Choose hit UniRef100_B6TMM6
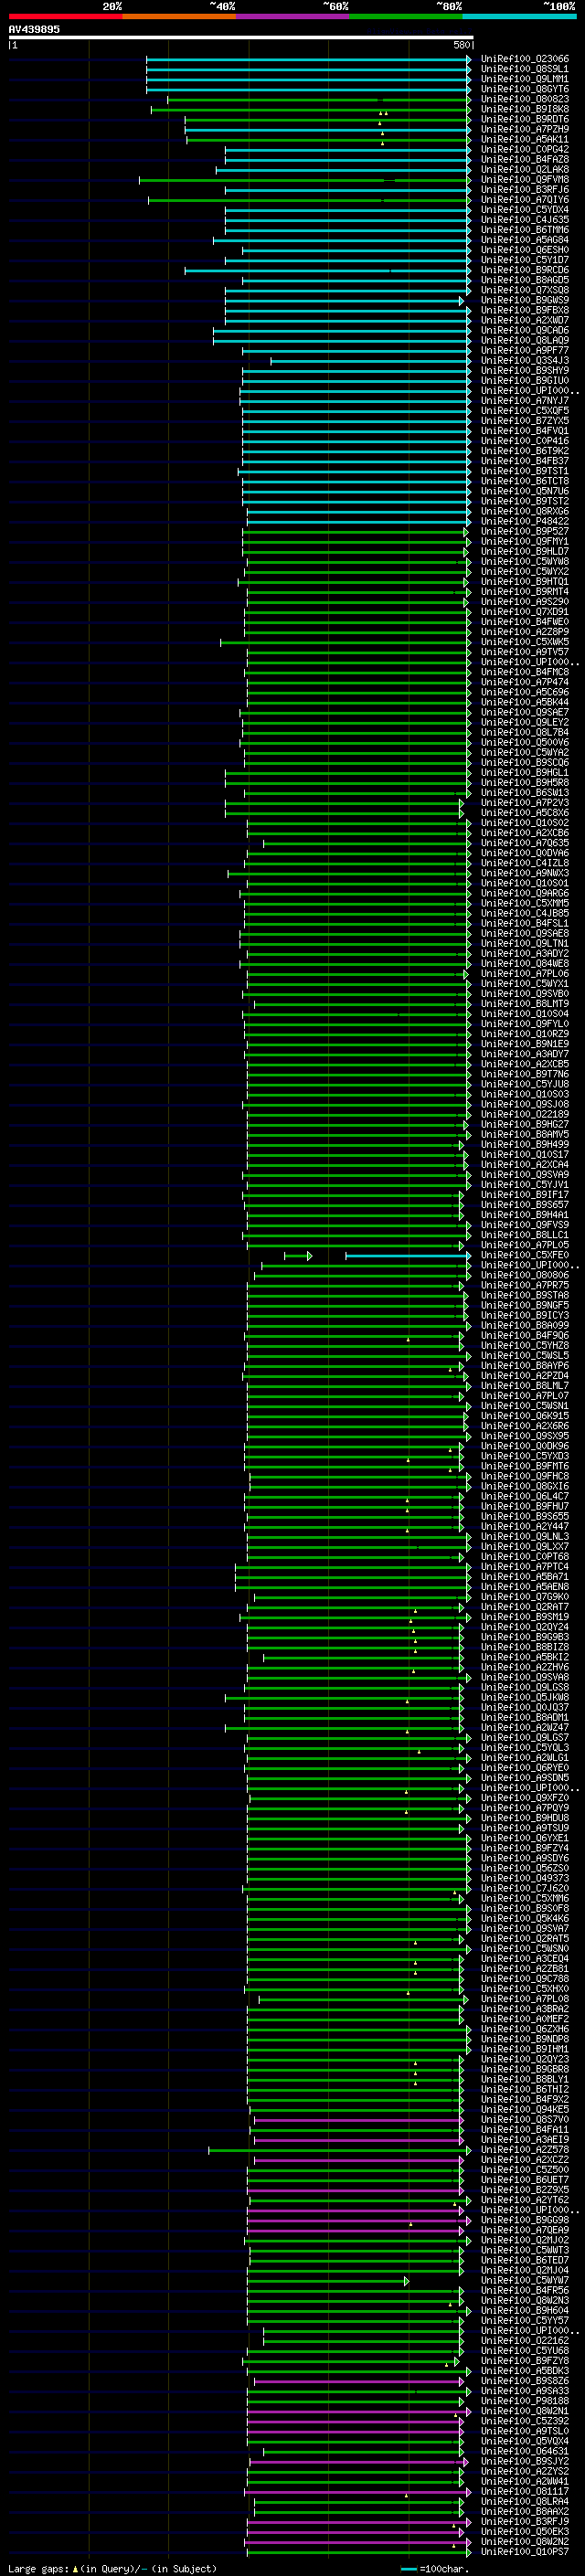585x2576 pixels. (524, 230)
